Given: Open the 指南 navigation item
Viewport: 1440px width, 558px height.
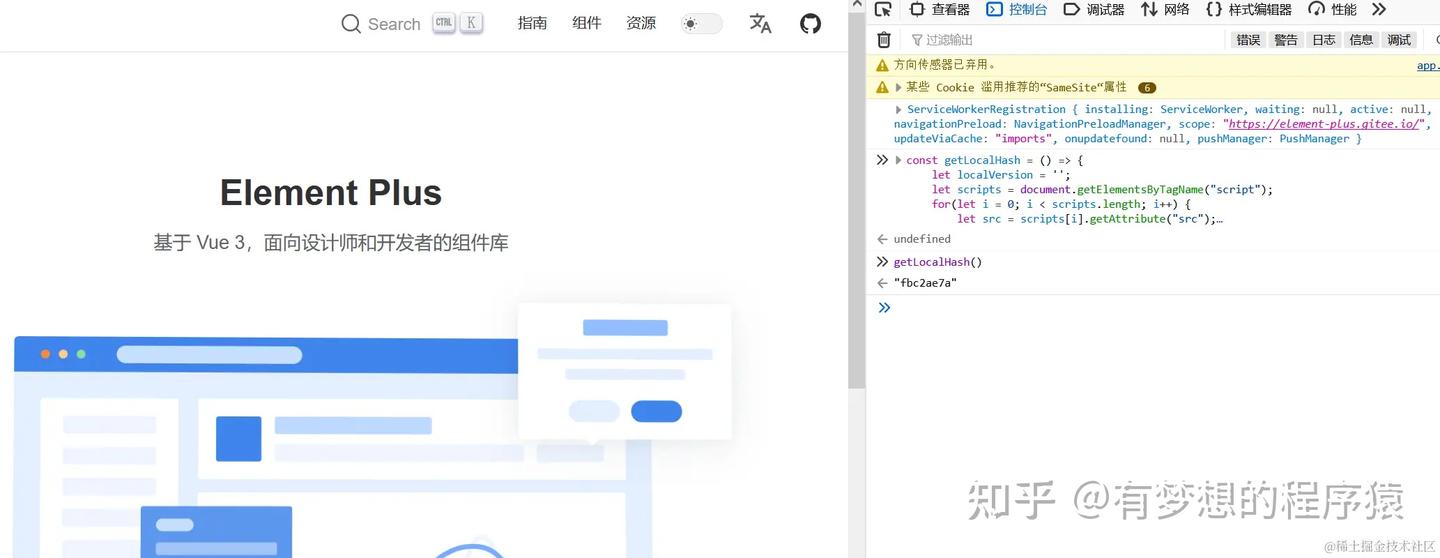Looking at the screenshot, I should [532, 23].
